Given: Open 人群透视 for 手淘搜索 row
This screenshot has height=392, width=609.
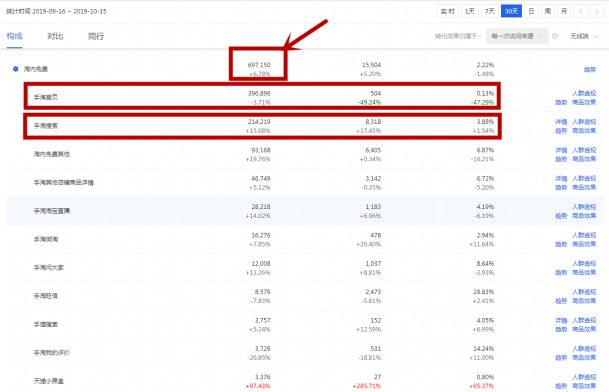Looking at the screenshot, I should coord(584,122).
